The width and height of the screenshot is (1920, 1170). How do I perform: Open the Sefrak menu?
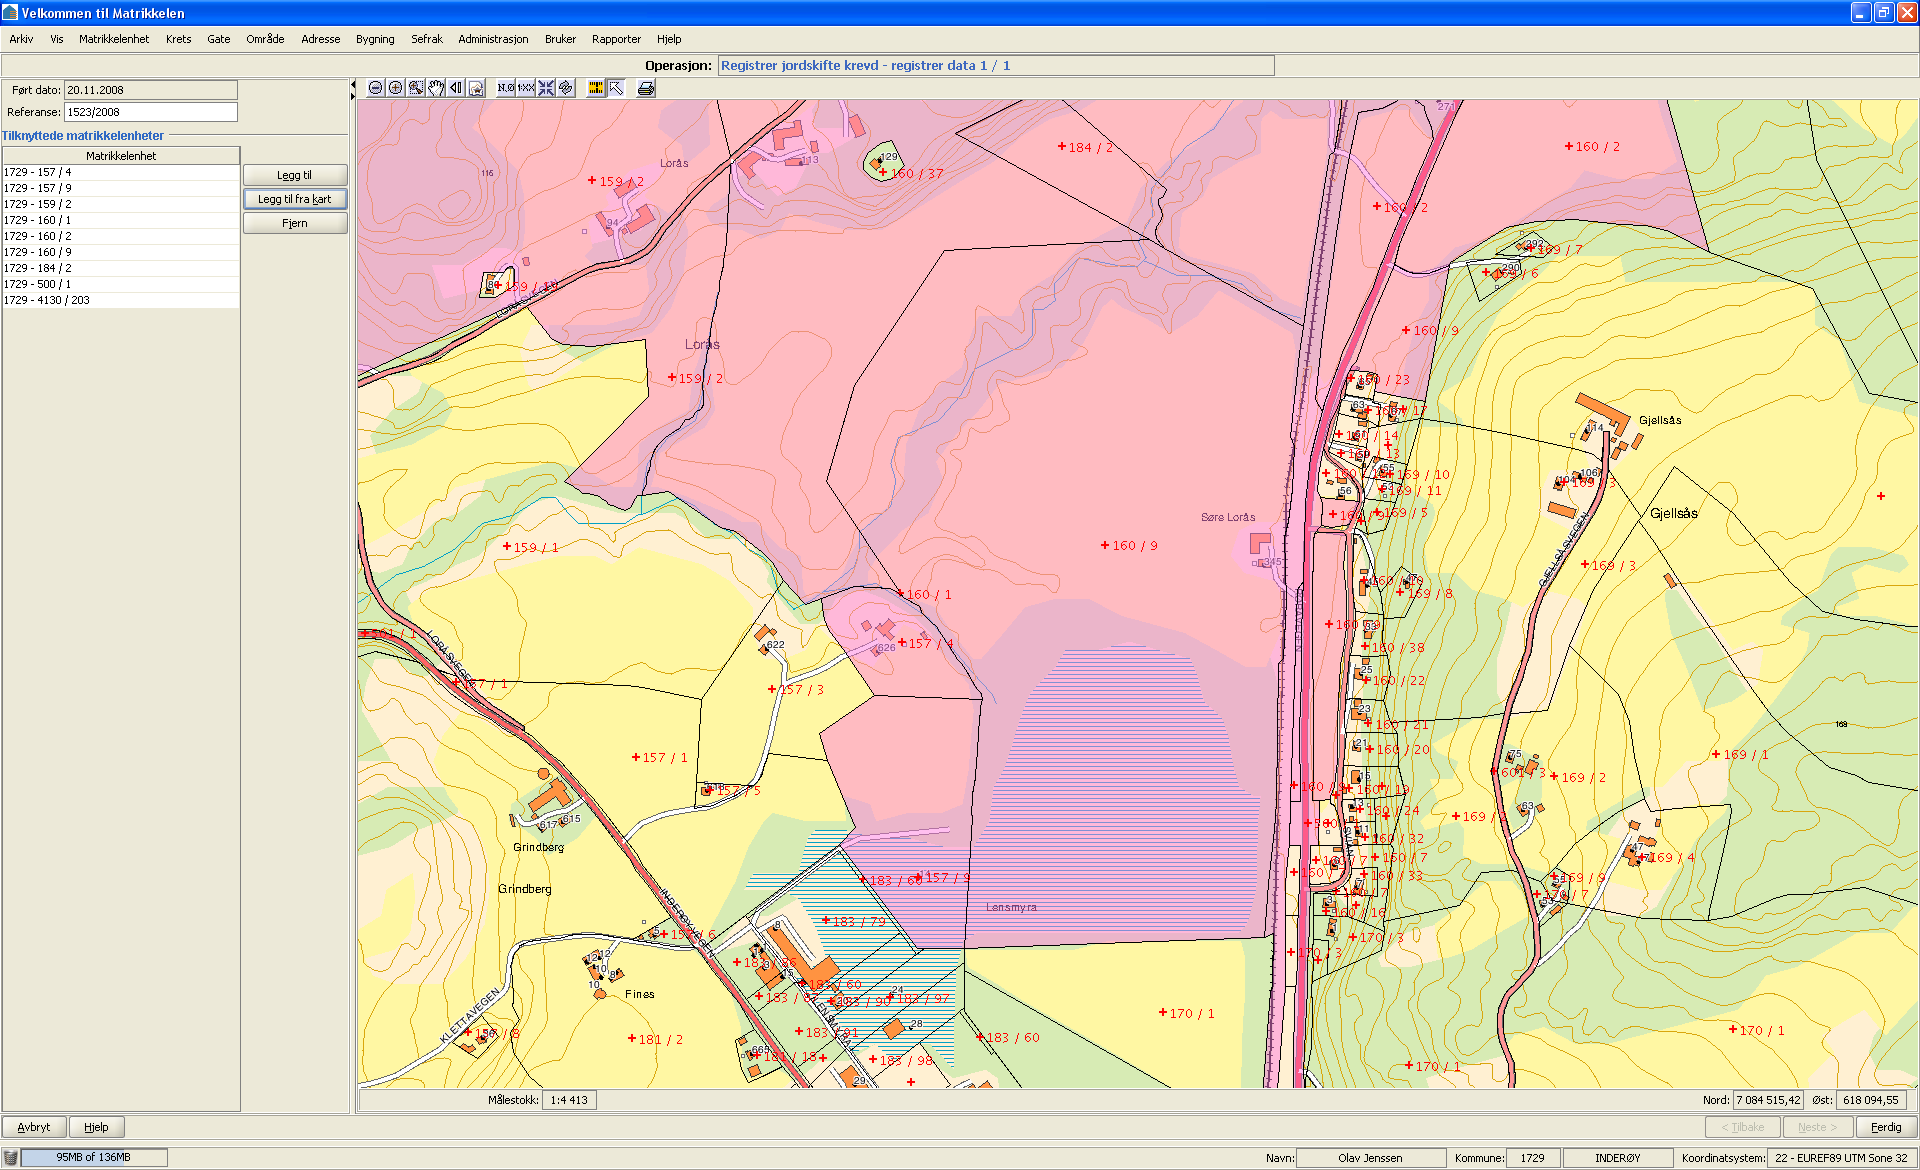click(x=427, y=39)
